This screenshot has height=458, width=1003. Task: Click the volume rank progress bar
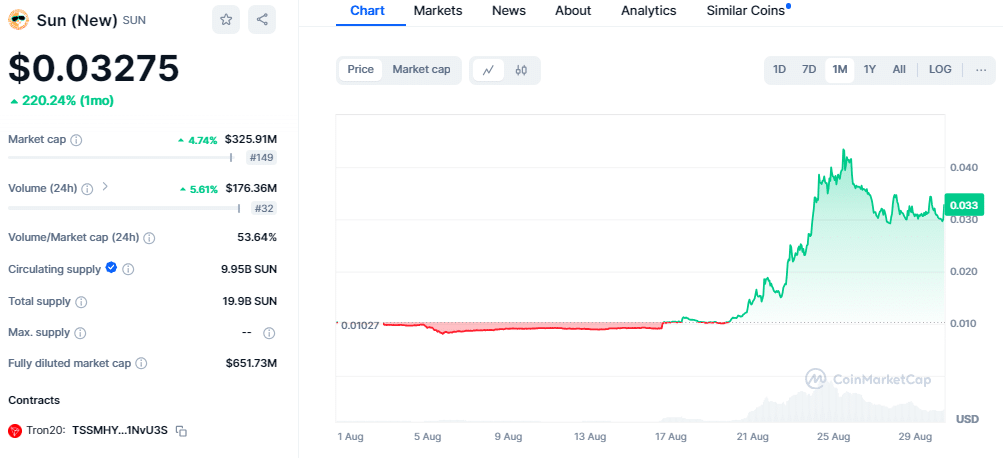[124, 208]
